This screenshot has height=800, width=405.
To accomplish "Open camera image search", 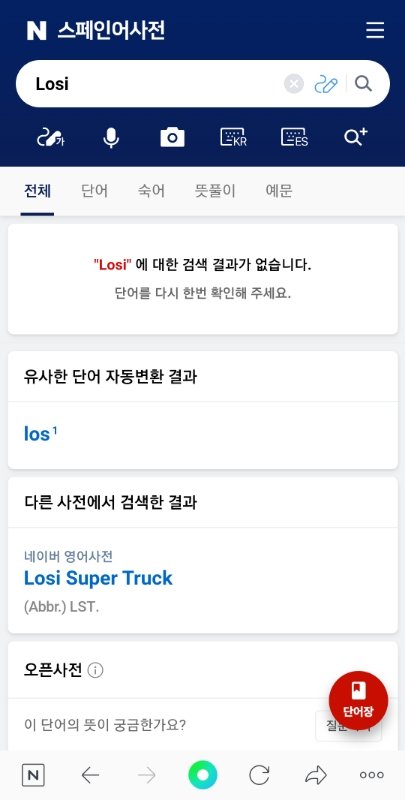I will [172, 137].
